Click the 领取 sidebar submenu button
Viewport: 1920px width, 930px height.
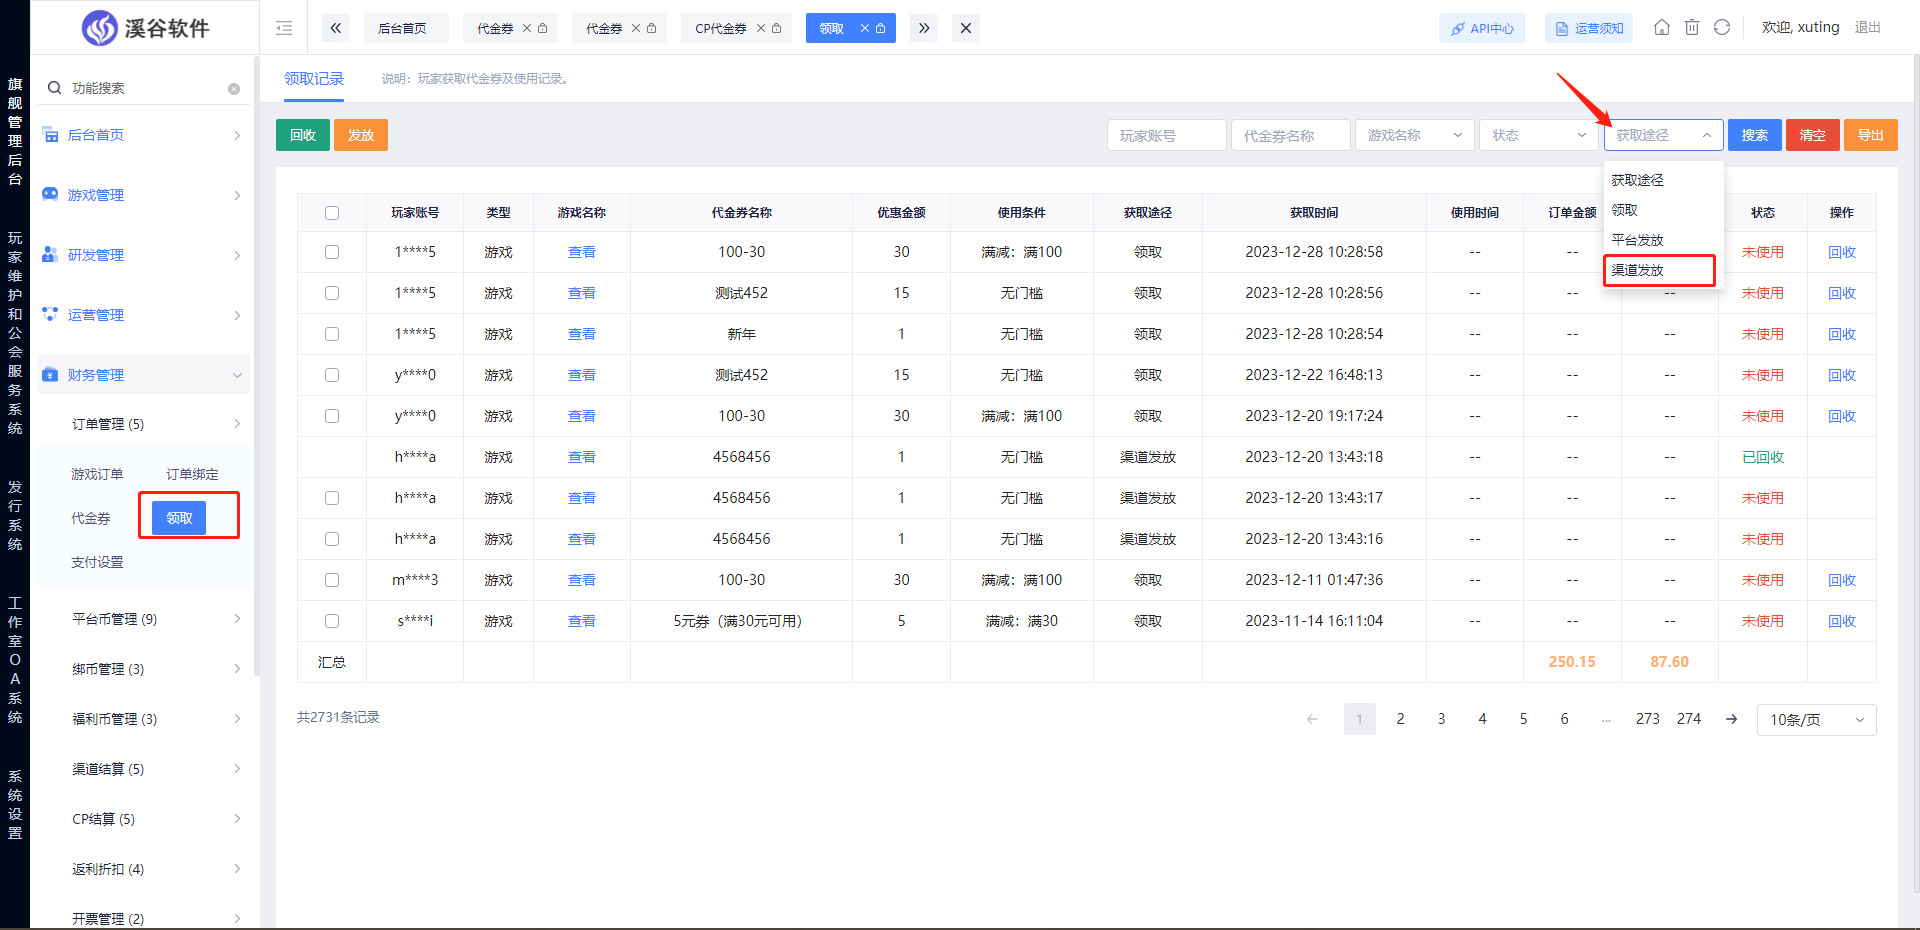click(x=179, y=518)
